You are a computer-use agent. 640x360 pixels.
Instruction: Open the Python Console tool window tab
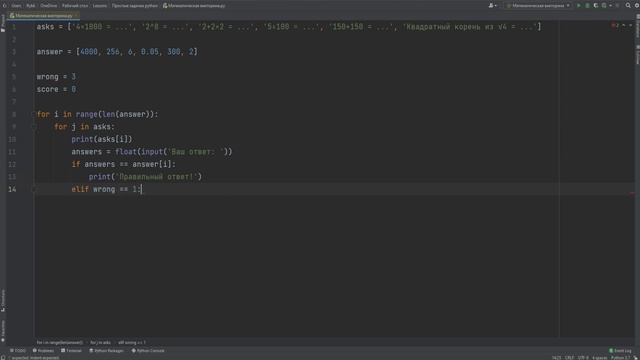point(148,351)
